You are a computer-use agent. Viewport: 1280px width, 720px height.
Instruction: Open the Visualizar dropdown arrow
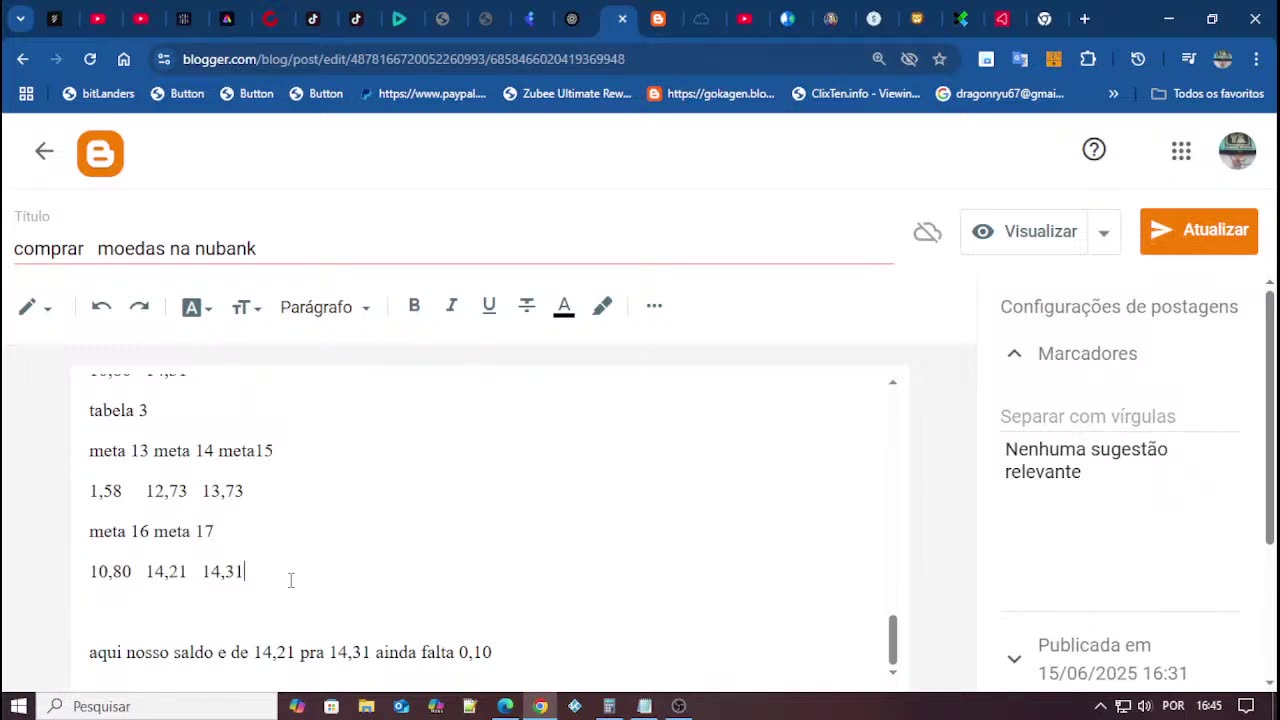(1104, 232)
